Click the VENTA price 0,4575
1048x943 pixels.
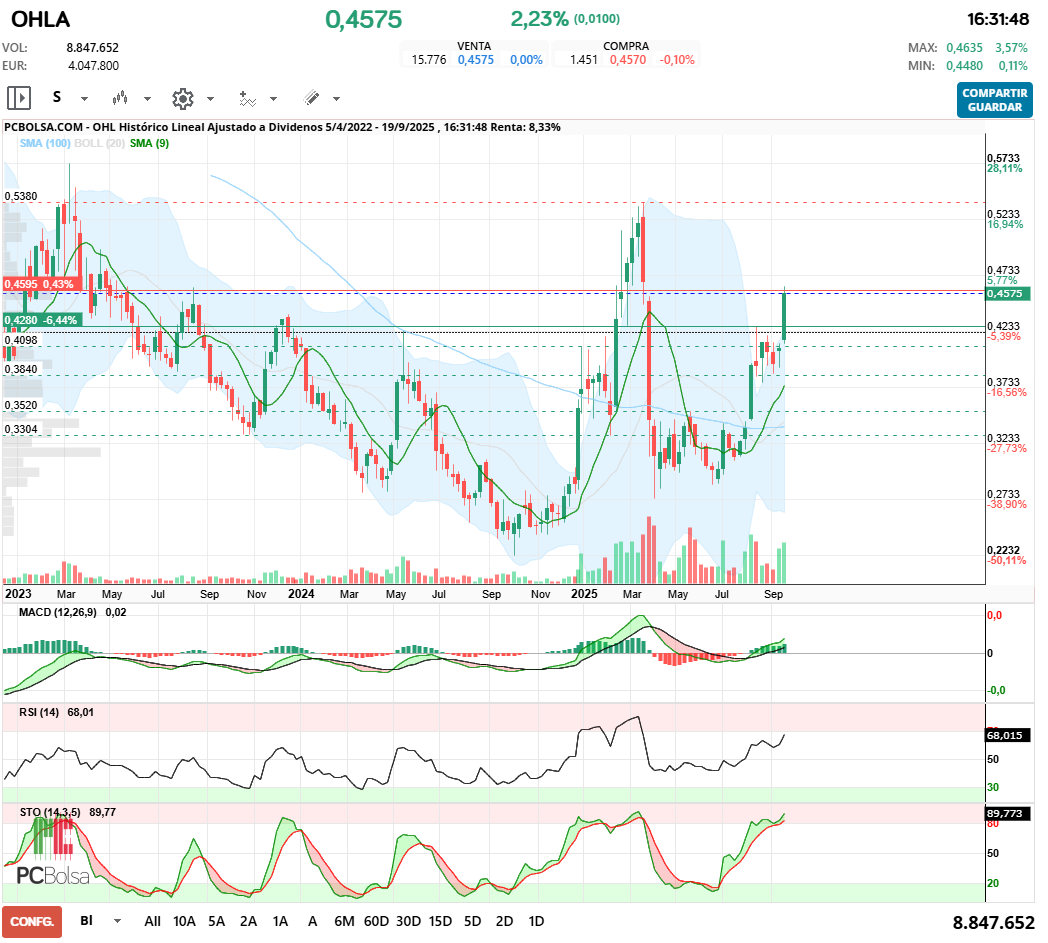tap(476, 59)
